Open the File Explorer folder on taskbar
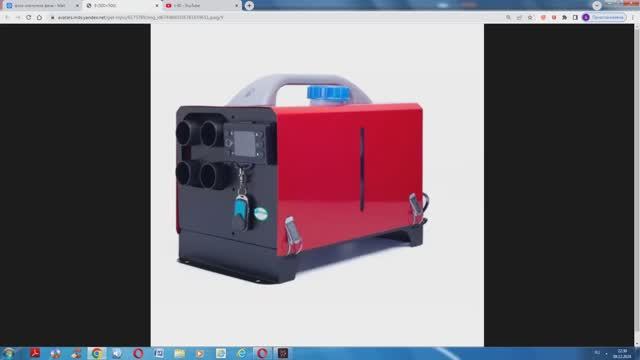This screenshot has width=640, height=360. (180, 353)
